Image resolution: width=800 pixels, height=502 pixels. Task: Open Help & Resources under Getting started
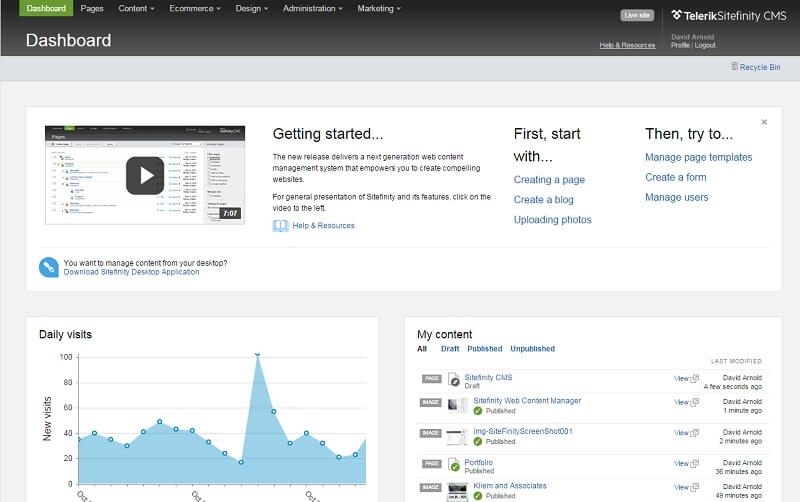pos(323,225)
